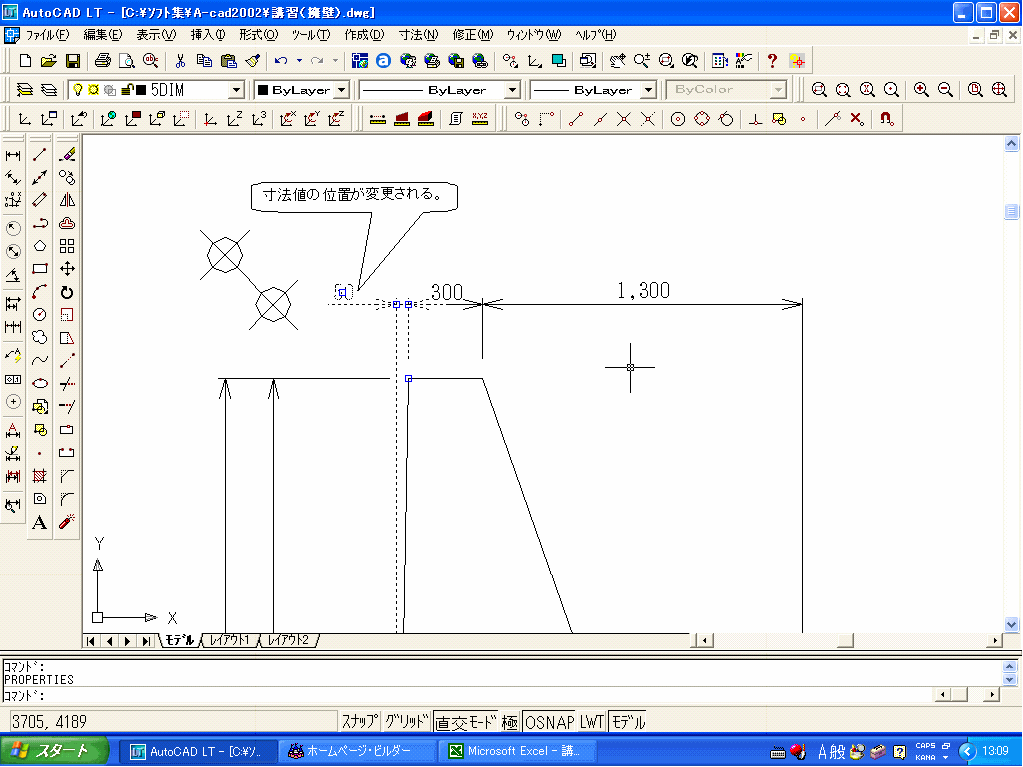This screenshot has height=767, width=1023.
Task: Pick the Polygon drawing tool
Action: tap(40, 246)
